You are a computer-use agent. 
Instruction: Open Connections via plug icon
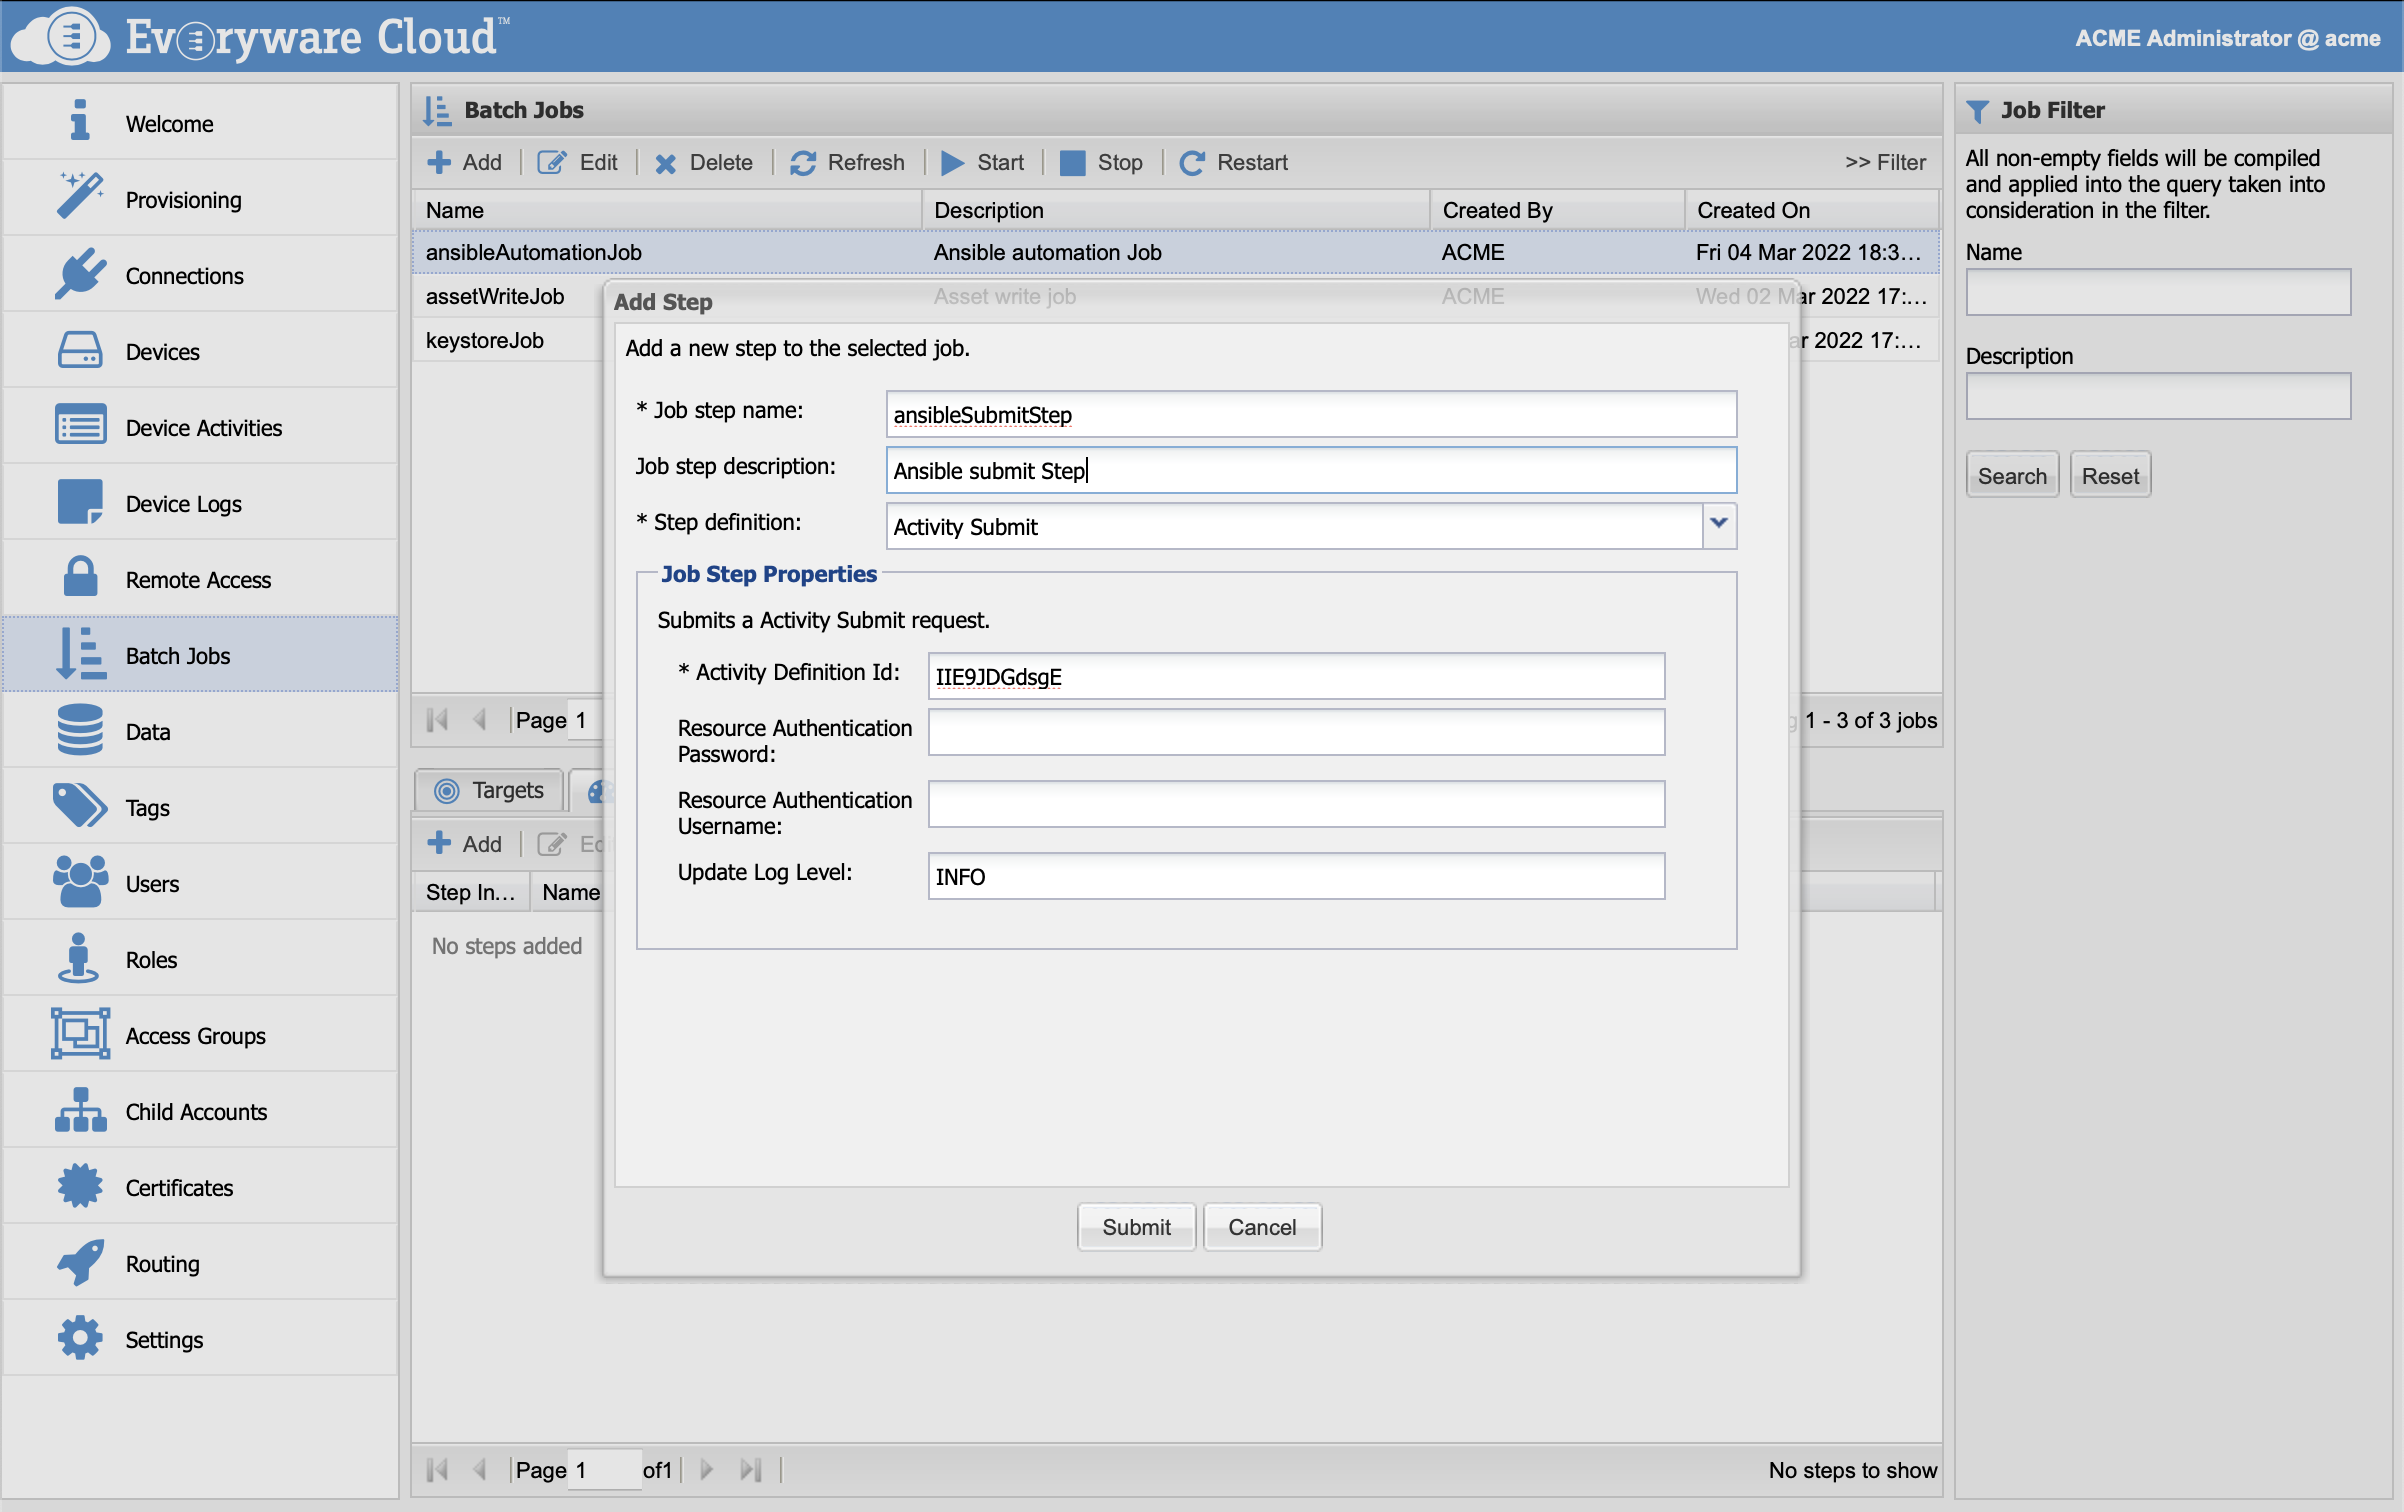(80, 273)
